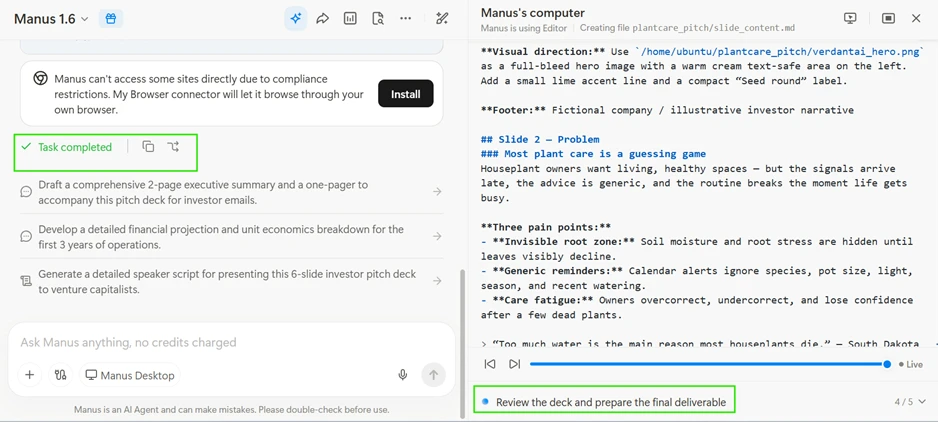Click the Chrome icon in connector notice
This screenshot has height=422, width=938.
click(x=40, y=79)
